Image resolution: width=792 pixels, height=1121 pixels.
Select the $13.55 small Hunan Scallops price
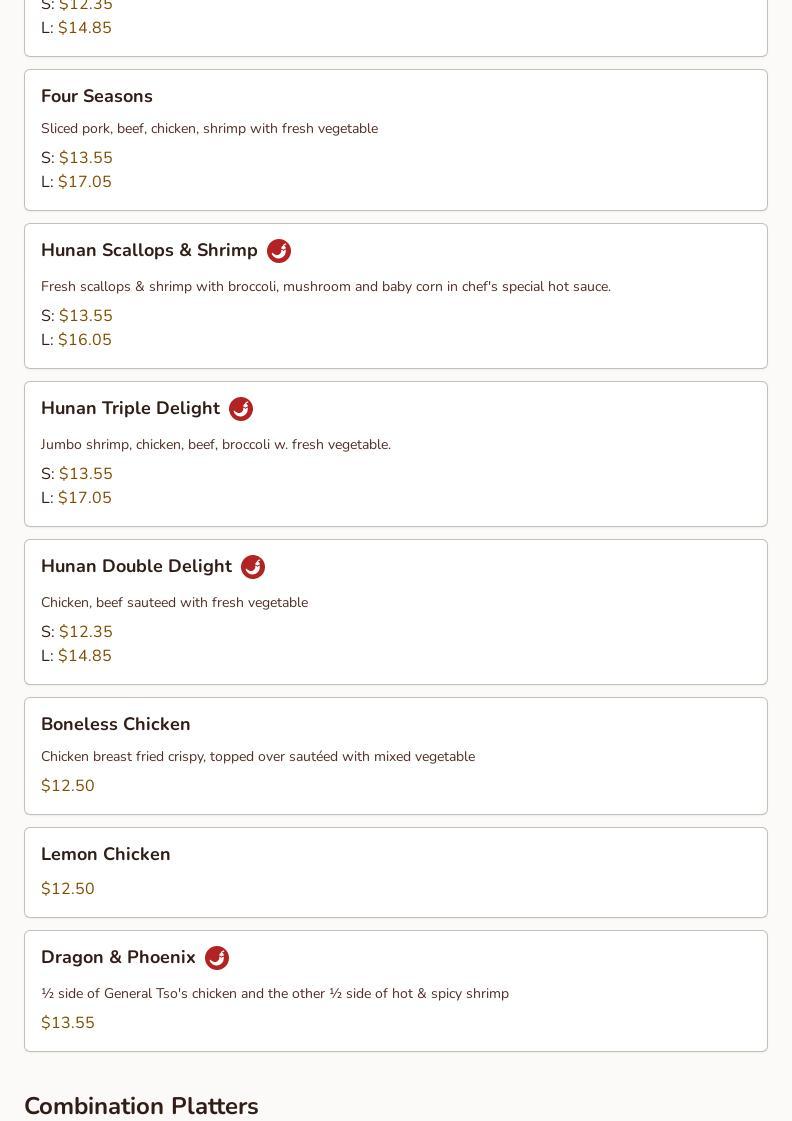click(x=86, y=315)
